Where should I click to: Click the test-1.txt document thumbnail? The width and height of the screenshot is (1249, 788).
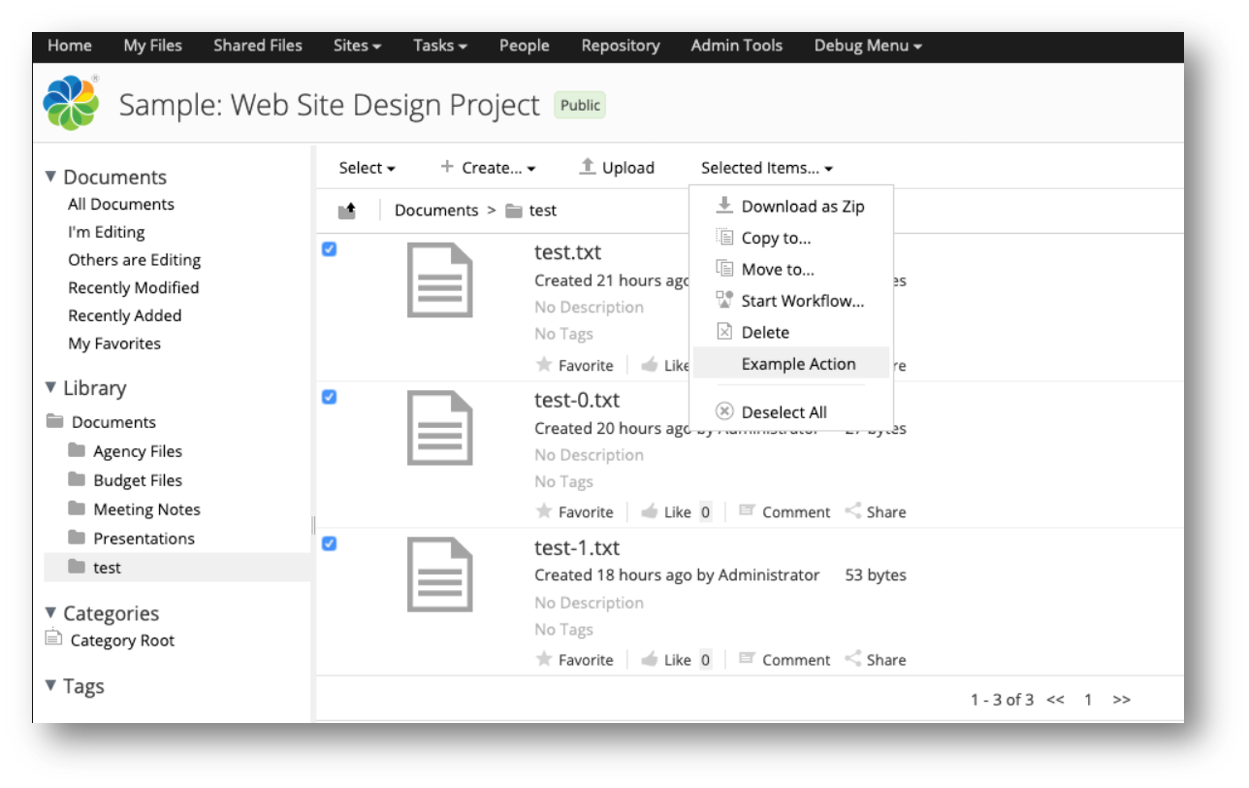coord(440,574)
